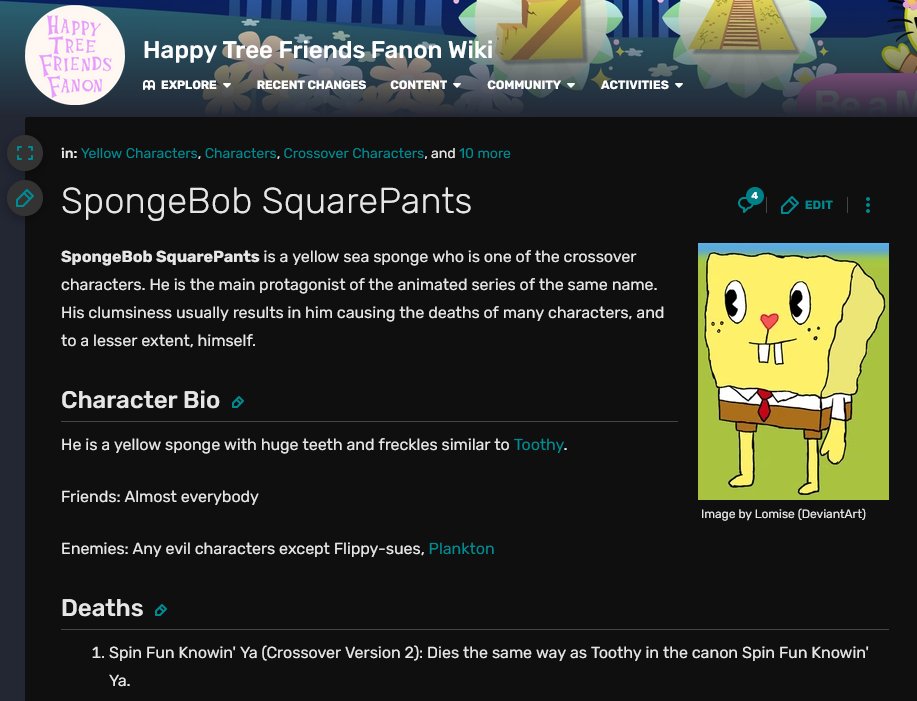Click the 'Image by Lomise (DeviantArt)' caption
Image resolution: width=917 pixels, height=701 pixels.
[x=783, y=514]
